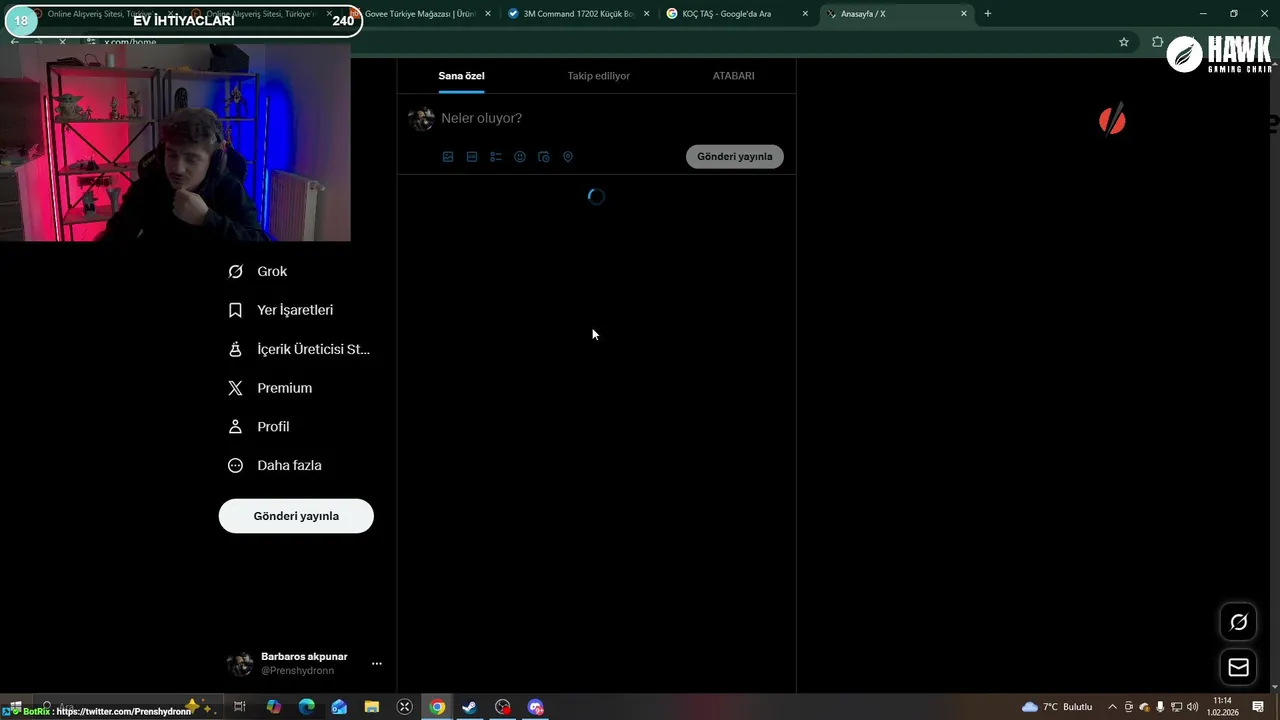Switch to the ATABARI tab
1280x720 pixels.
click(x=733, y=76)
